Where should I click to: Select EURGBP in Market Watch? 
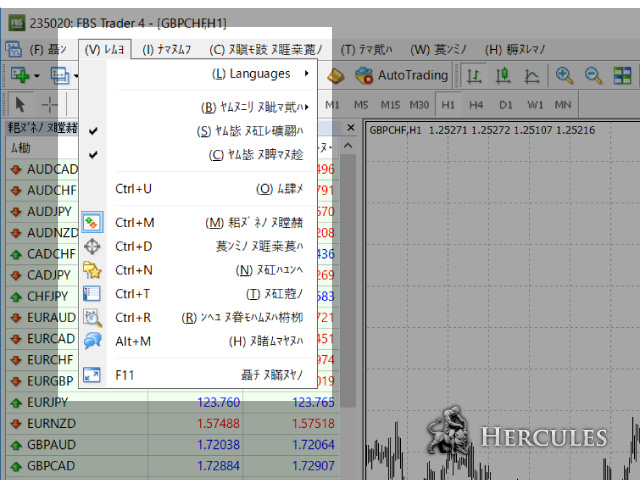[x=50, y=381]
